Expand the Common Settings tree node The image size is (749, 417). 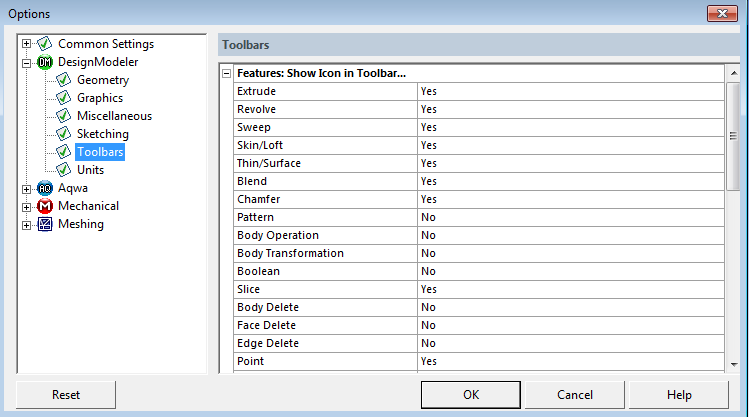pos(27,44)
